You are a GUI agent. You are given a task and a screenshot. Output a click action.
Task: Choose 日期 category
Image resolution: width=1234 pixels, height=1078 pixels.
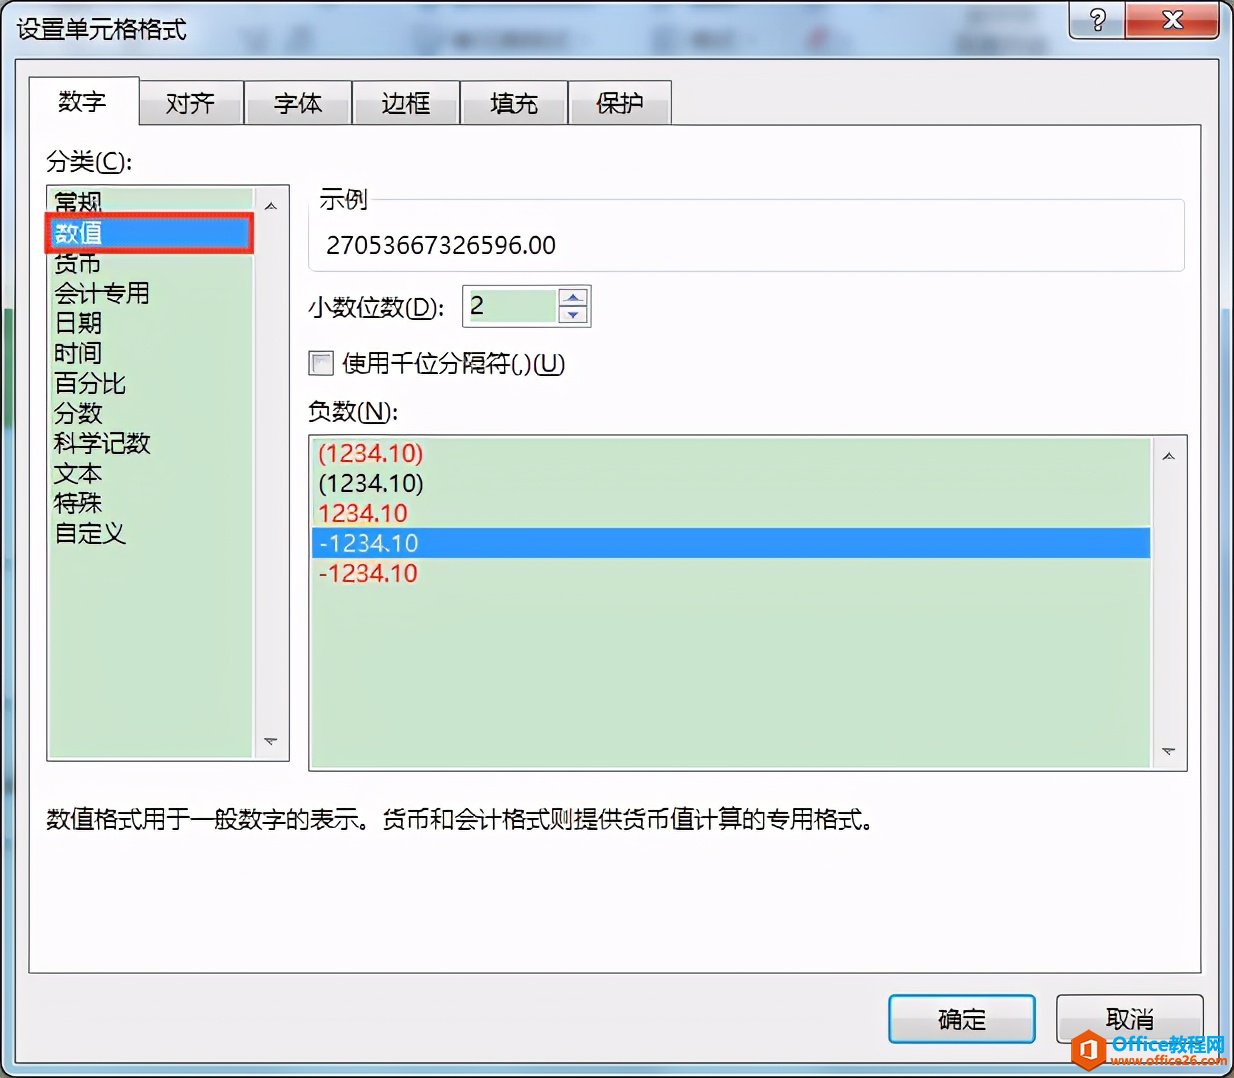150,323
